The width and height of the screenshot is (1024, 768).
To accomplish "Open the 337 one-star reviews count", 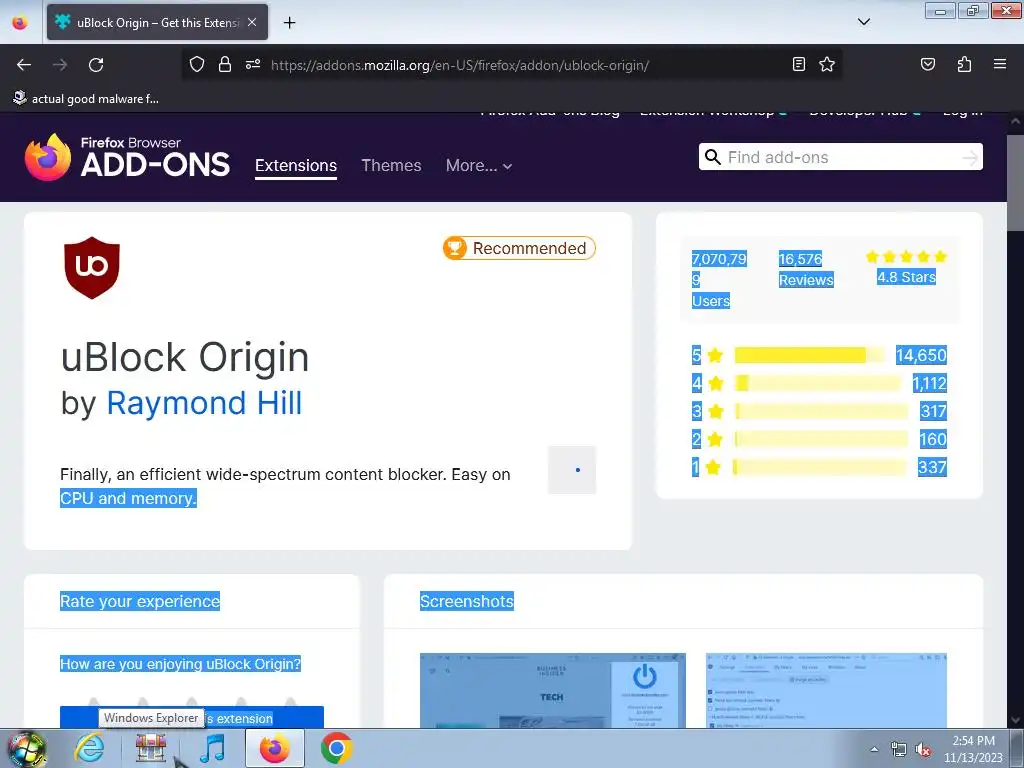I will point(932,468).
